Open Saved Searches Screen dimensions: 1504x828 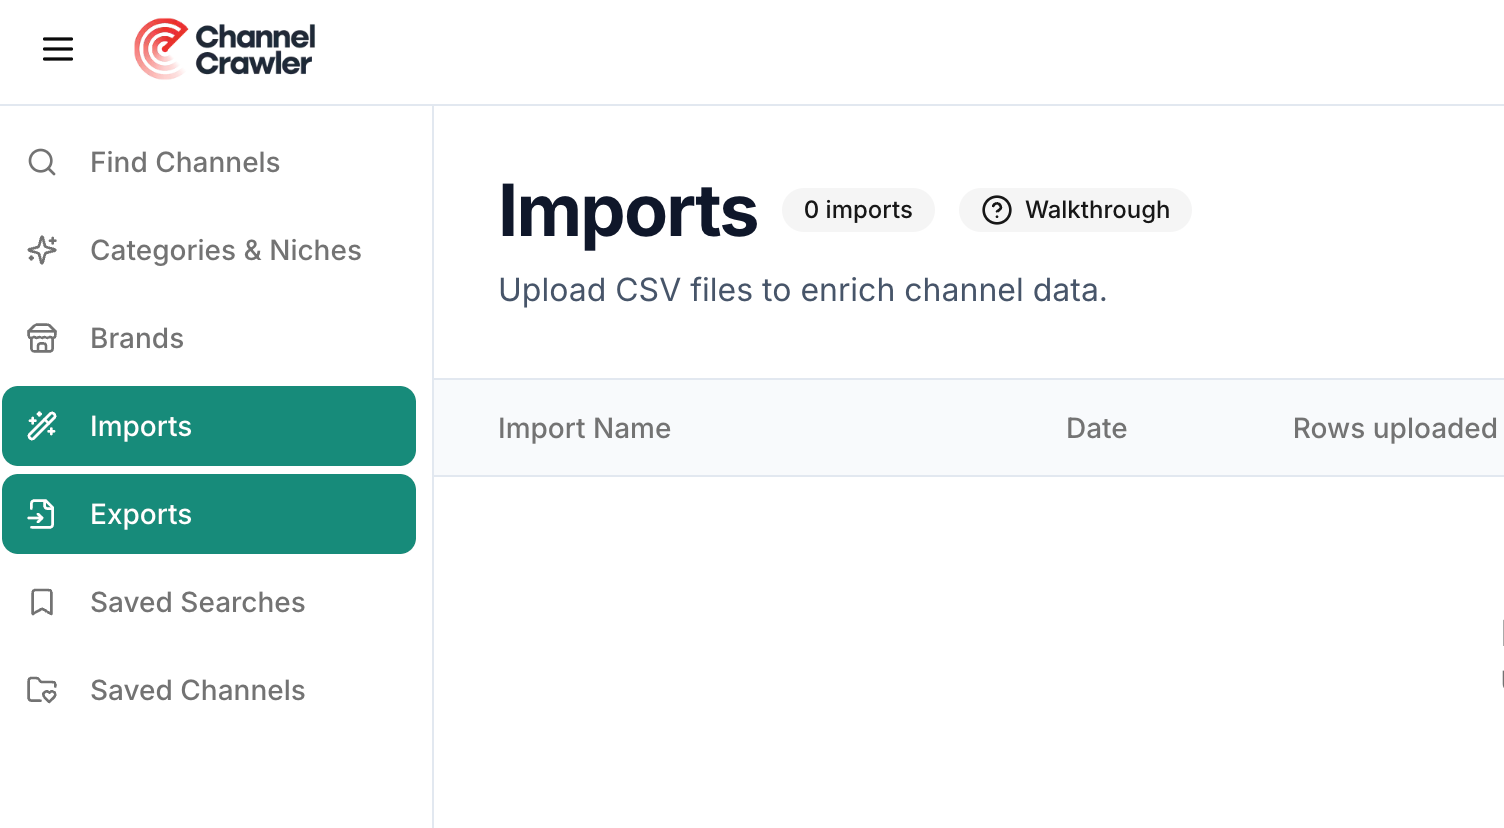click(x=198, y=601)
